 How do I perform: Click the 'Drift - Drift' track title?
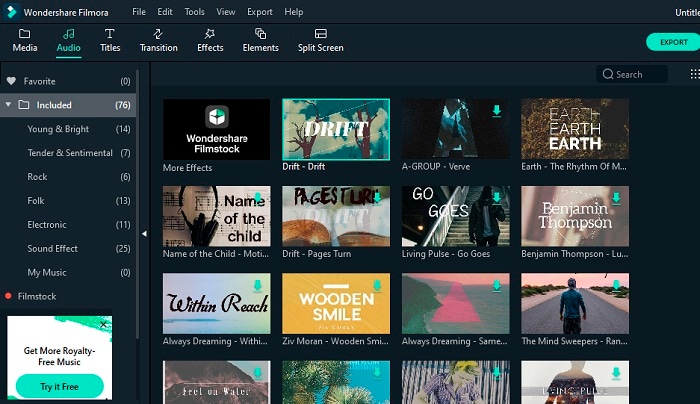click(304, 167)
